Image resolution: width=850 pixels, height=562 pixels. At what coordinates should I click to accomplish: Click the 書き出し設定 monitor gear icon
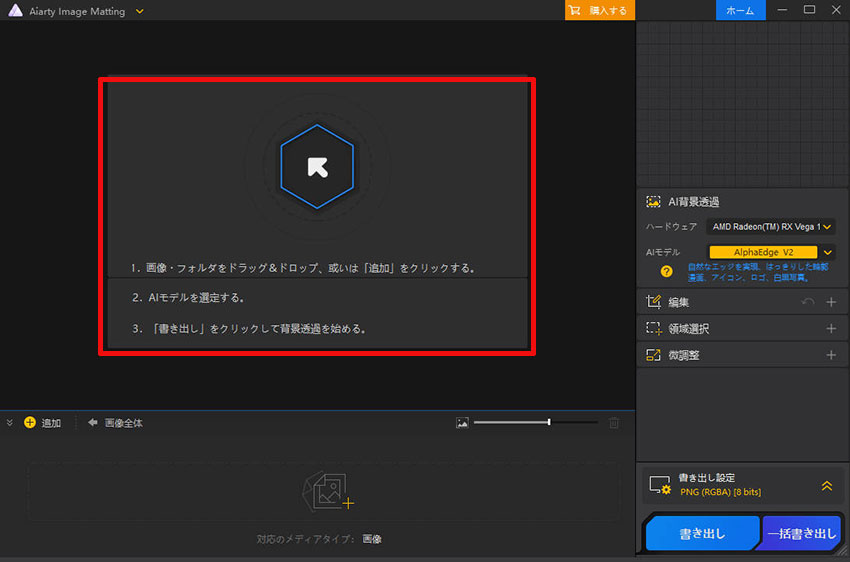[x=659, y=485]
